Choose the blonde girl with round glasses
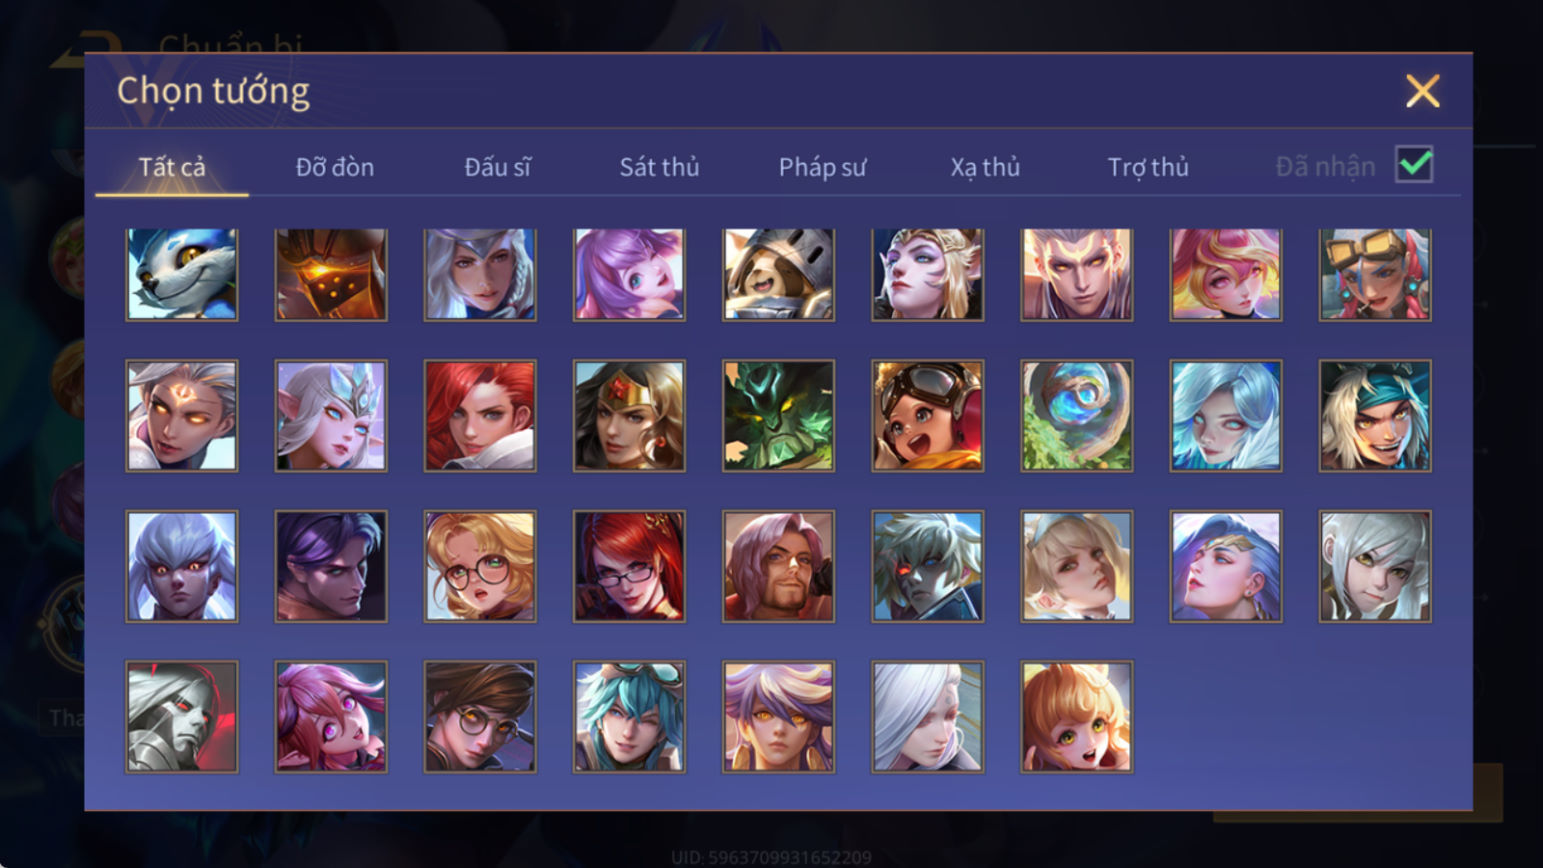This screenshot has height=868, width=1543. coord(480,567)
